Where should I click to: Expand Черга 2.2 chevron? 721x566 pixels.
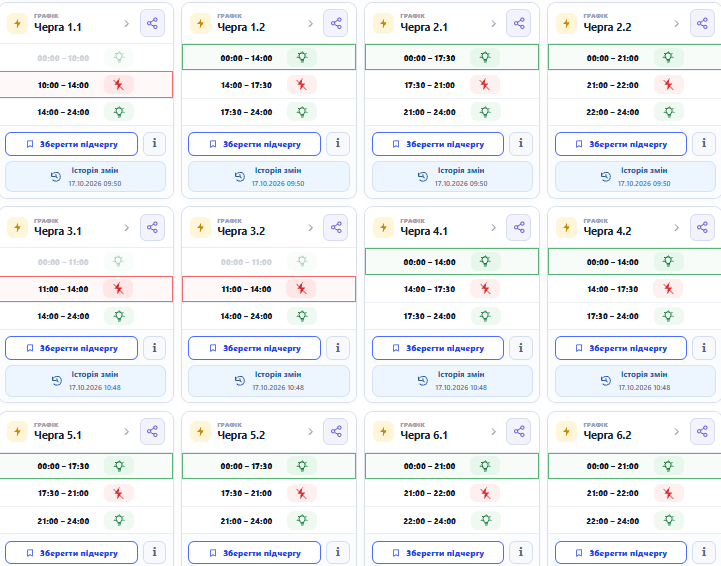coord(676,23)
